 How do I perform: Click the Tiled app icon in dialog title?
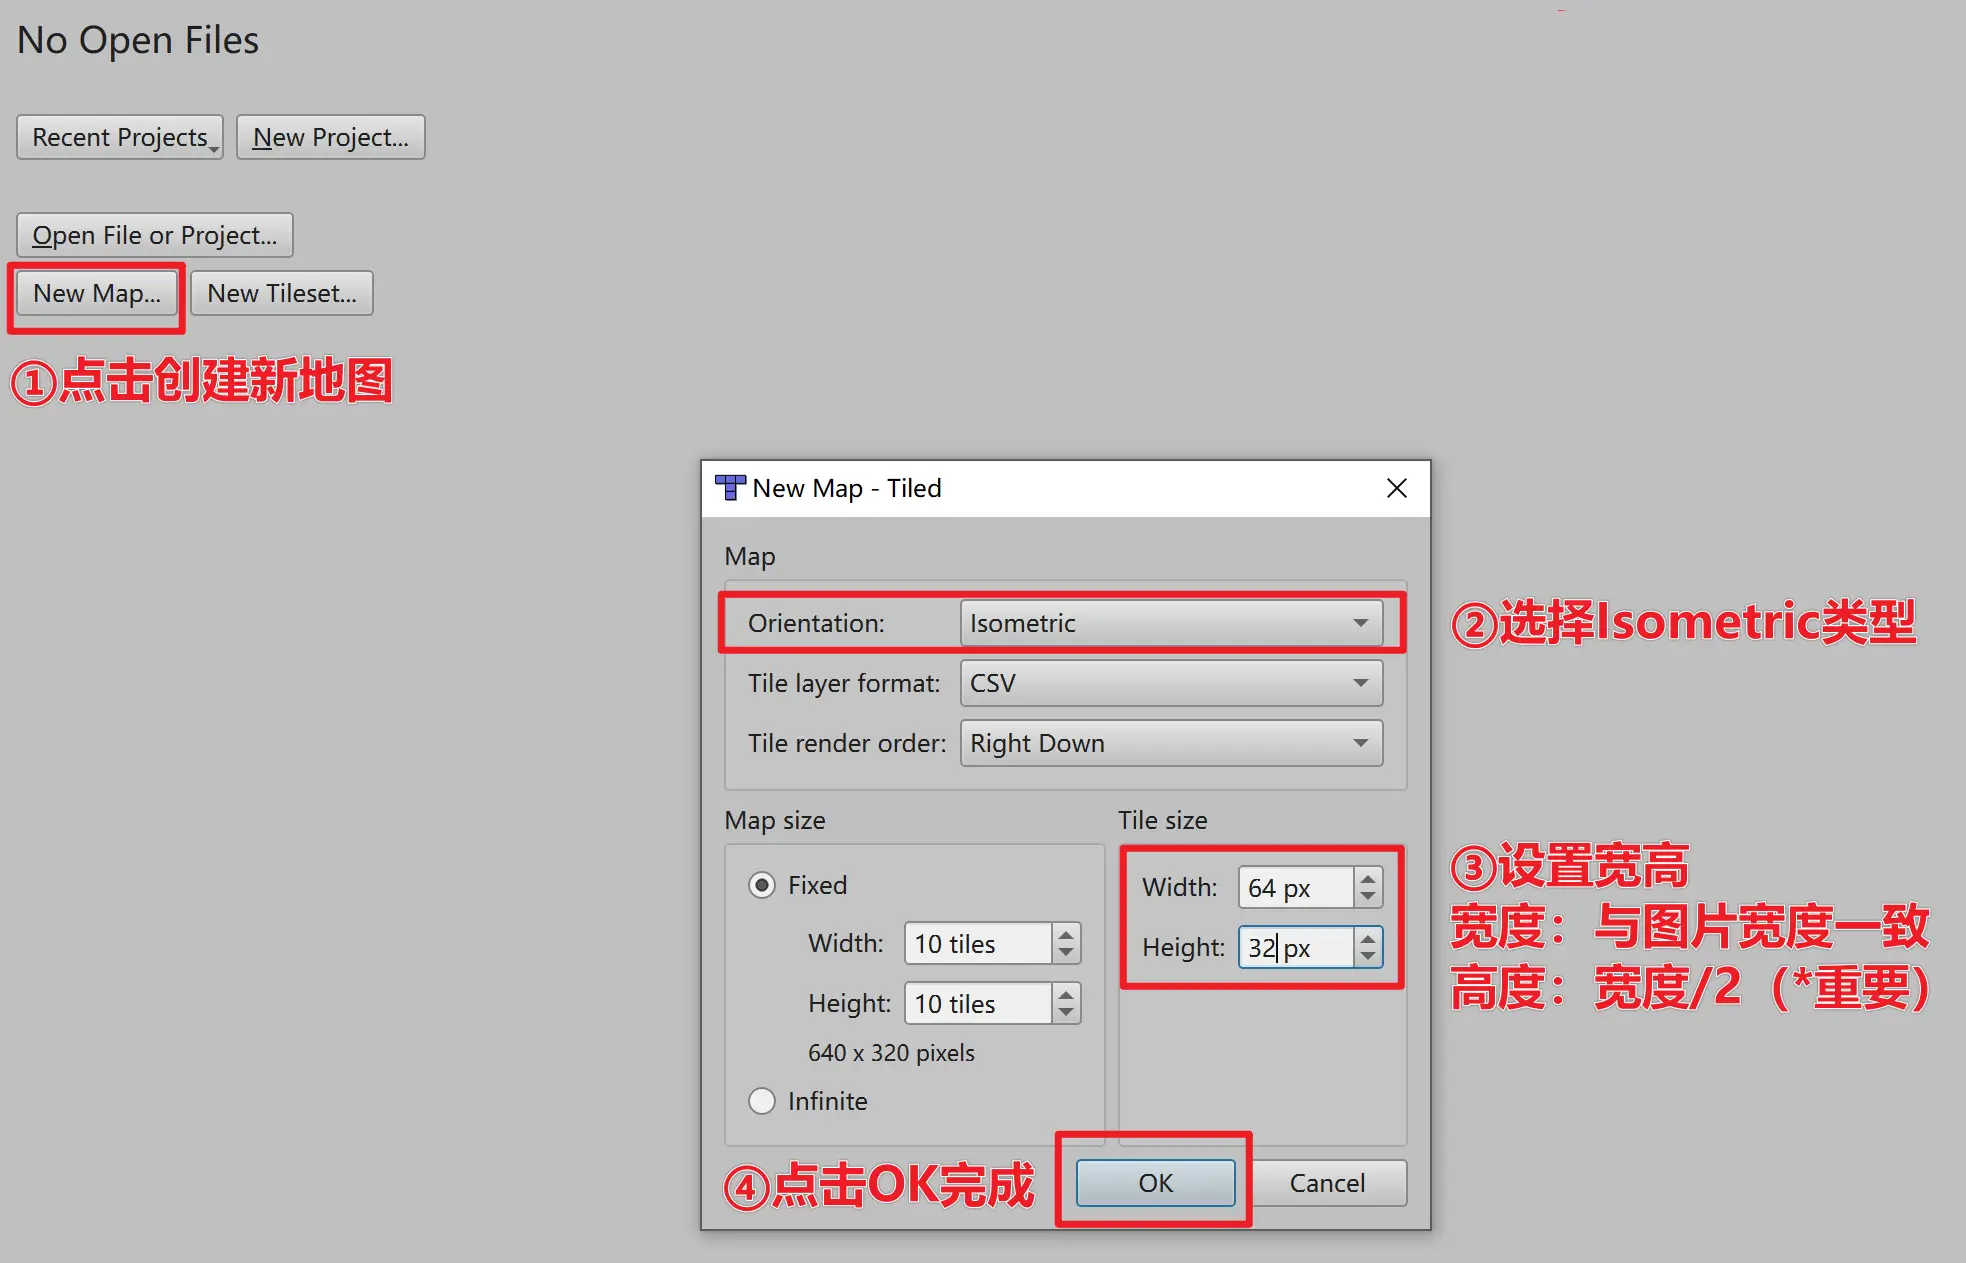point(730,488)
